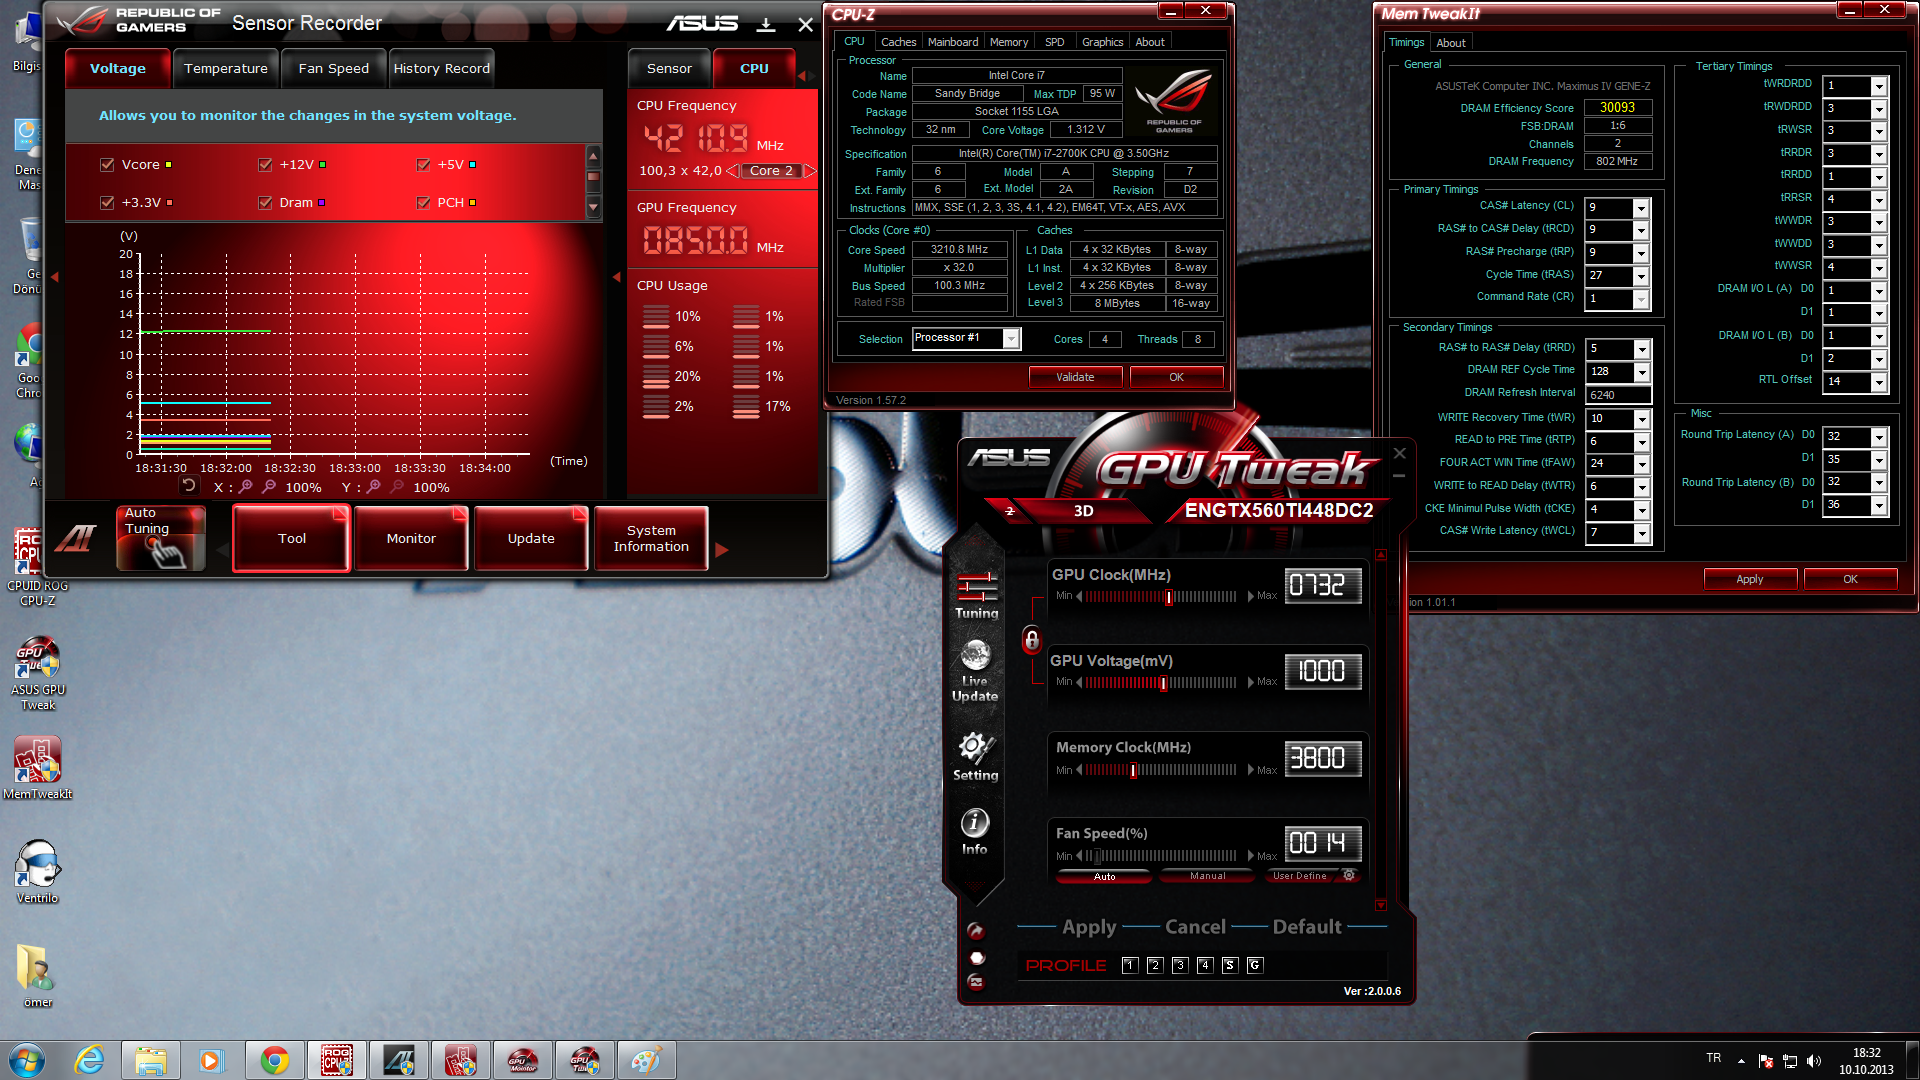This screenshot has height=1080, width=1920.
Task: Toggle the +12V voltage checkbox
Action: [265, 165]
